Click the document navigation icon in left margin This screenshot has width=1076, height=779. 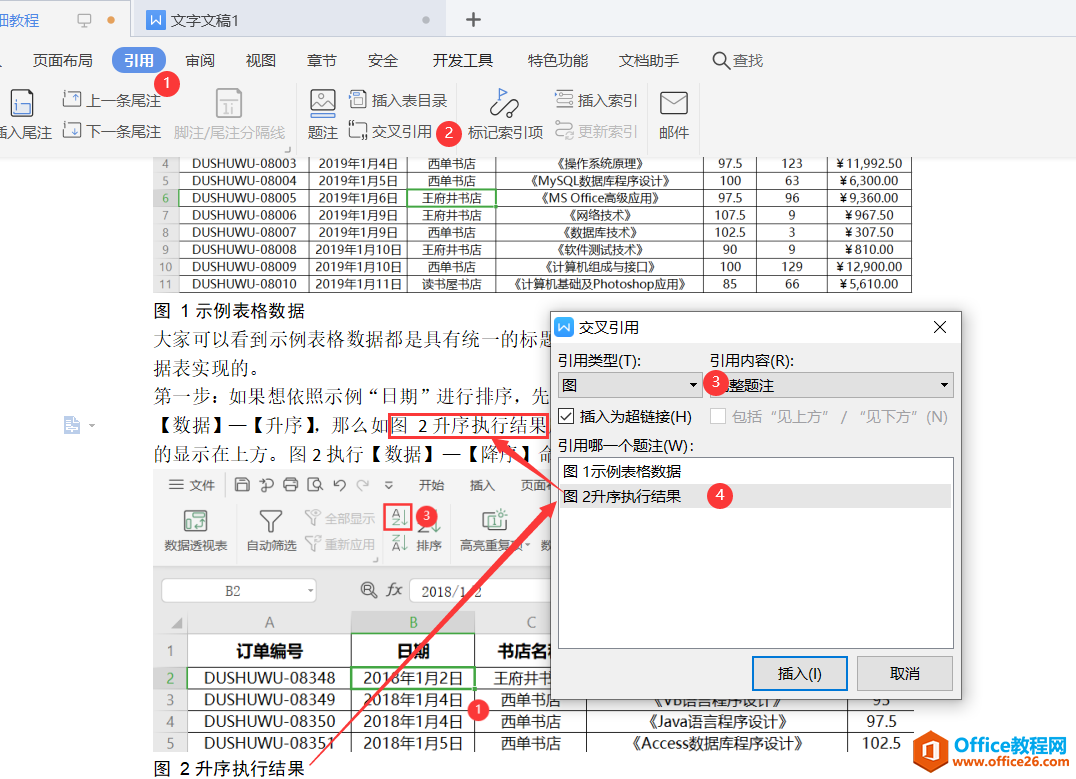point(72,426)
